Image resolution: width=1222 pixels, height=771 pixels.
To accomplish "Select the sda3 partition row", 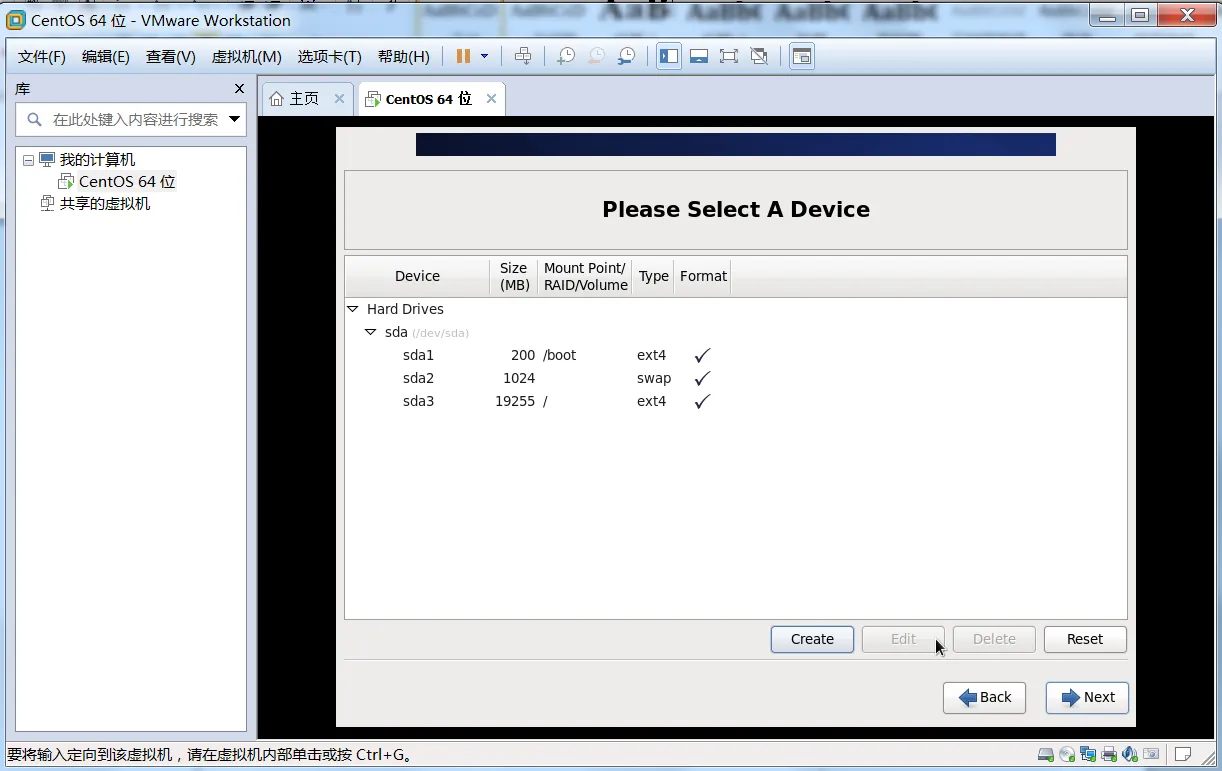I will [x=735, y=401].
